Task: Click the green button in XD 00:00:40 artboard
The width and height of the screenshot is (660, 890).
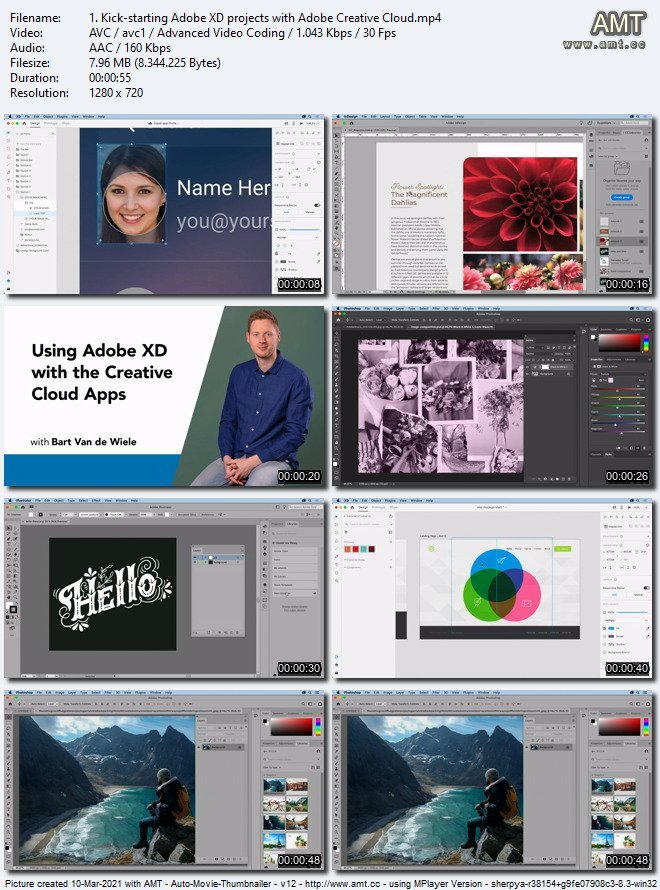Action: click(562, 549)
